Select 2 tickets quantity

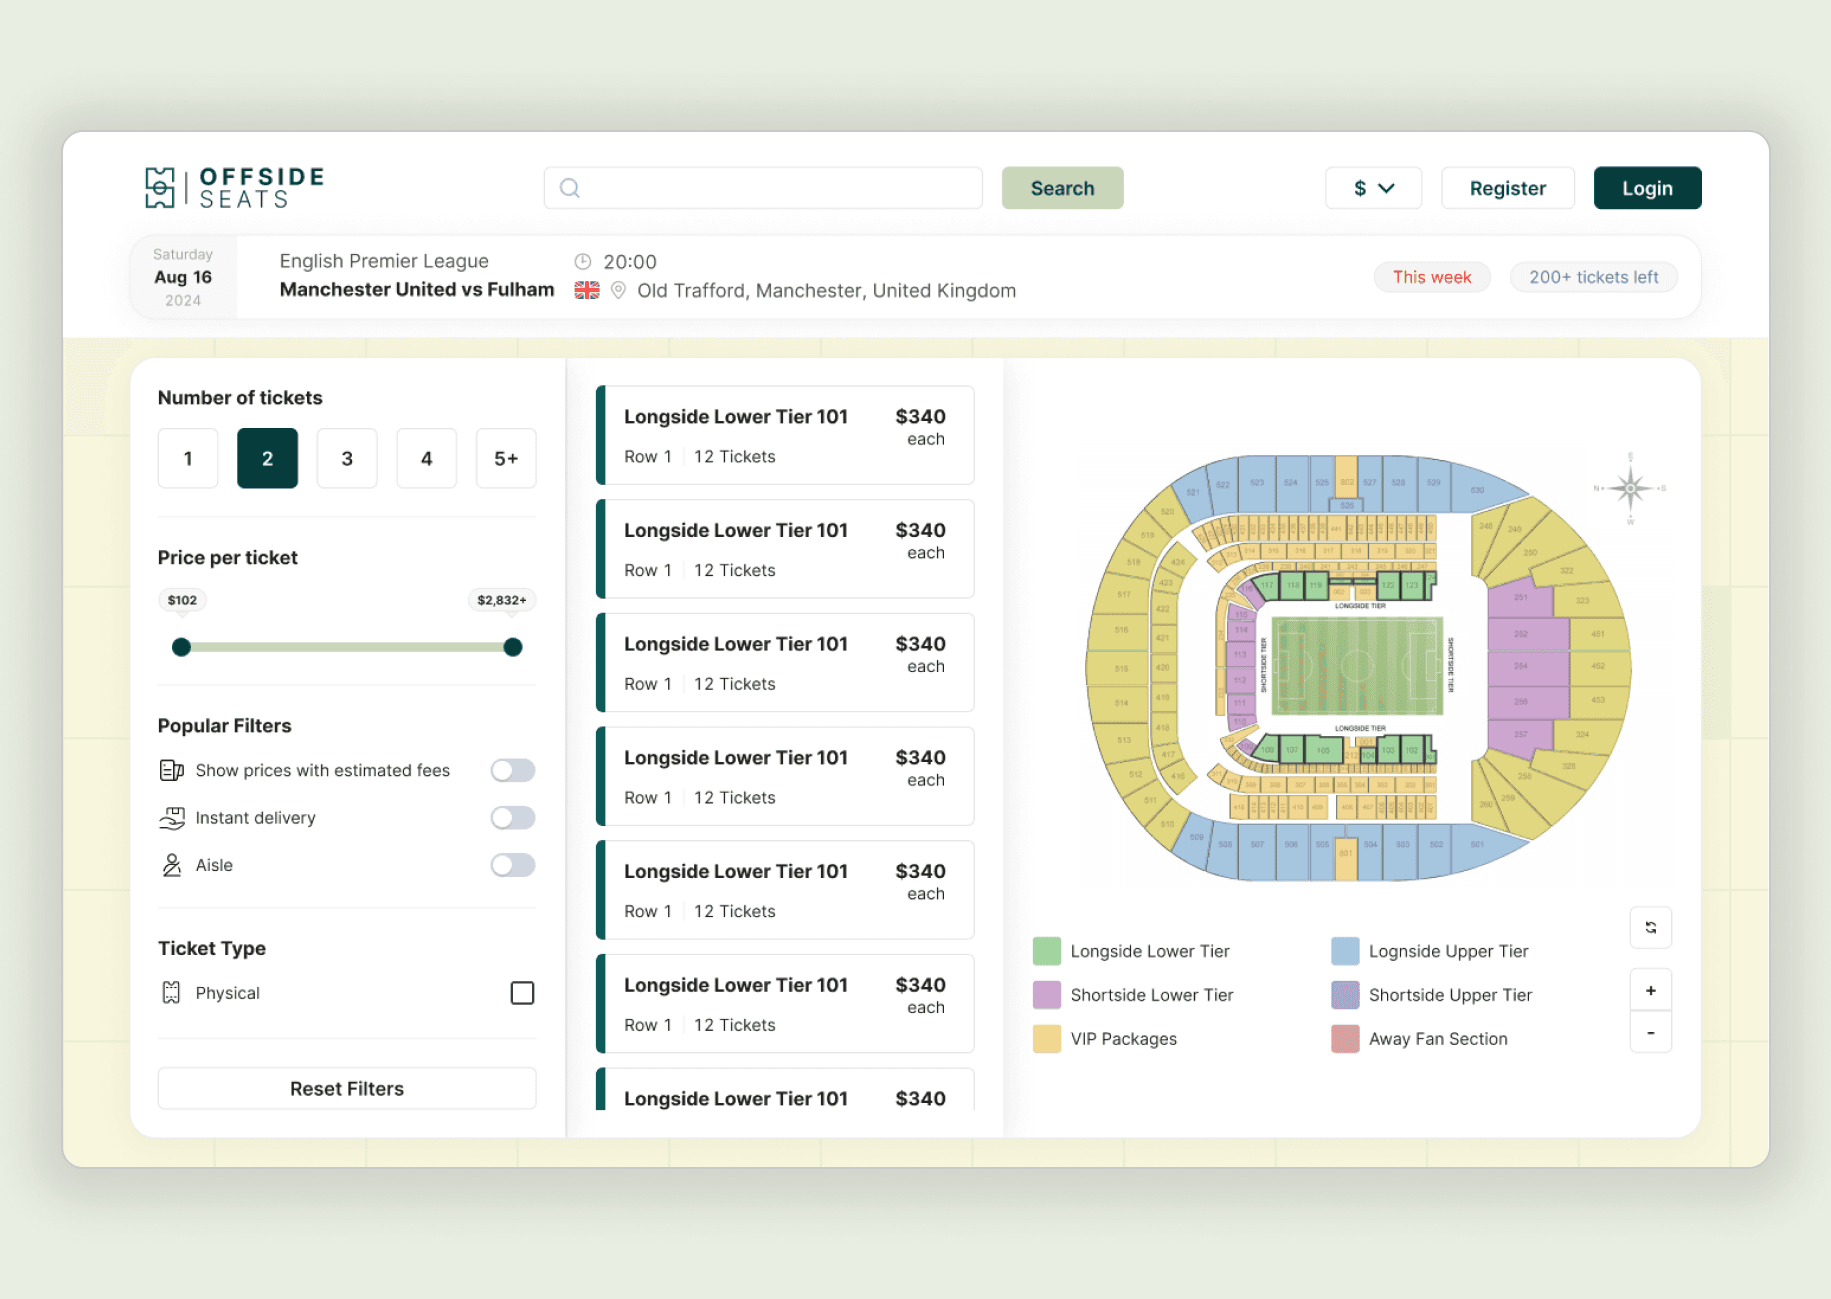point(267,458)
